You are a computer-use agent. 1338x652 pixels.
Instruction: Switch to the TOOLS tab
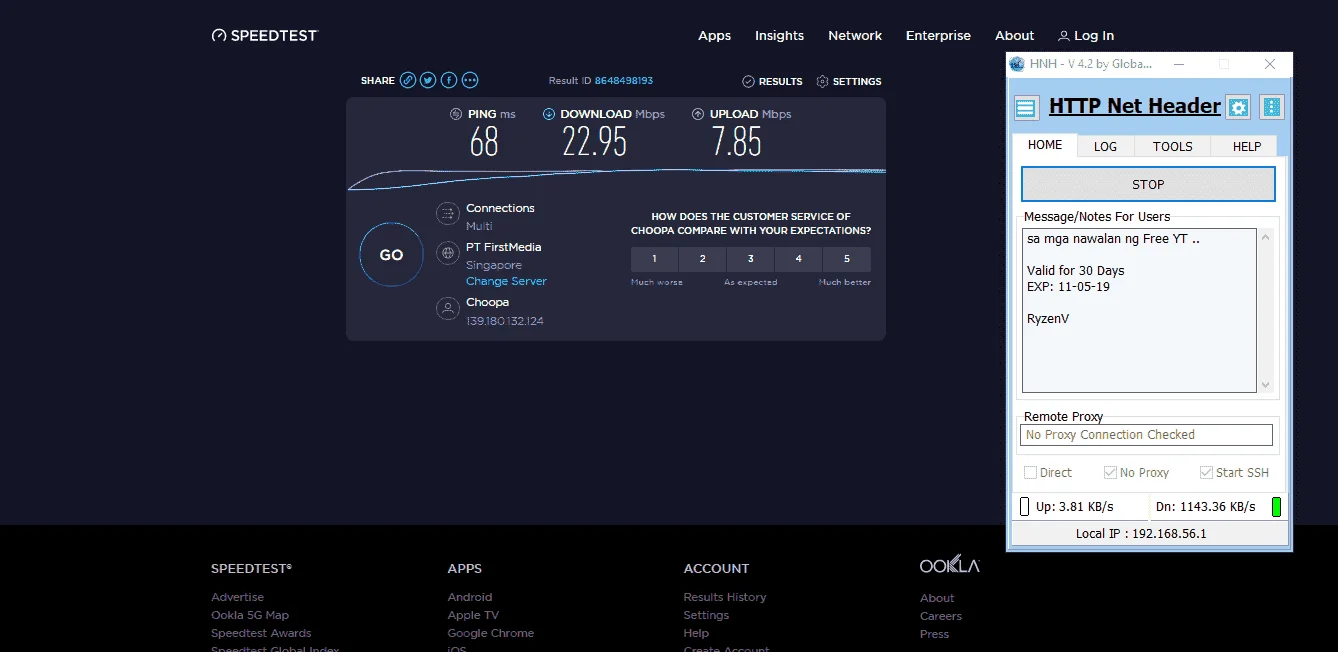[1172, 146]
